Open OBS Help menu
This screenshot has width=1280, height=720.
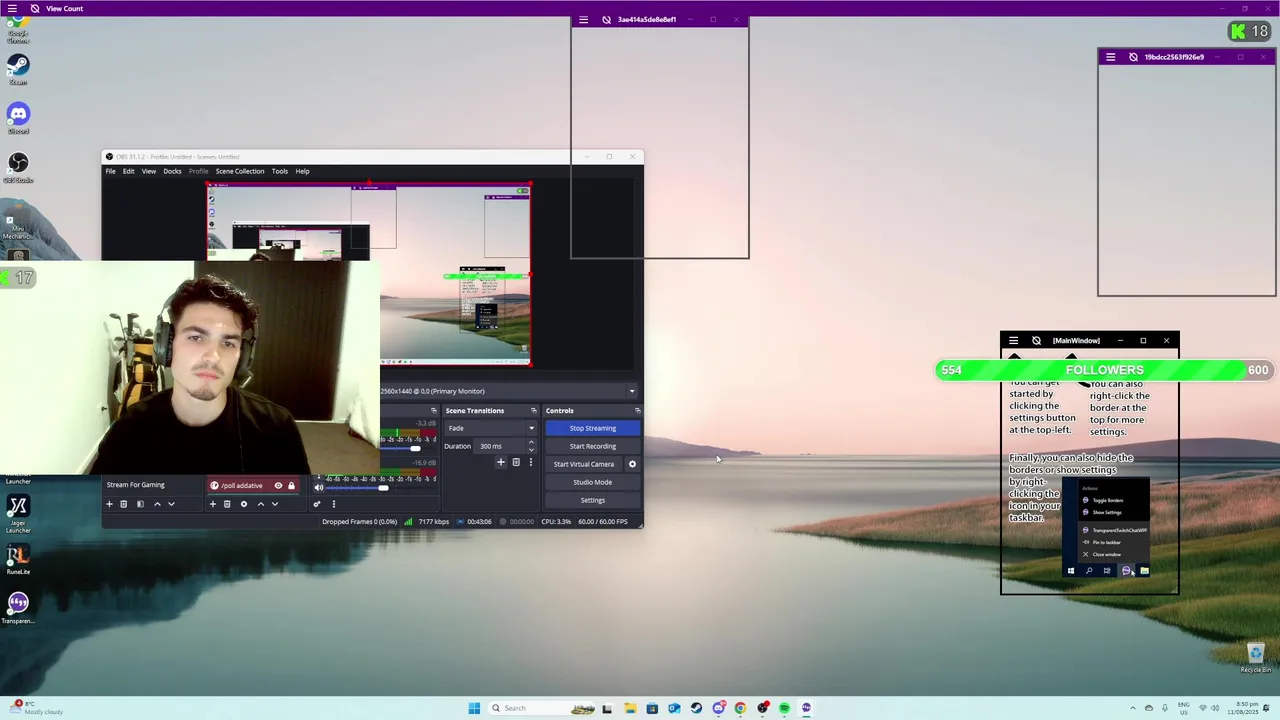(302, 171)
